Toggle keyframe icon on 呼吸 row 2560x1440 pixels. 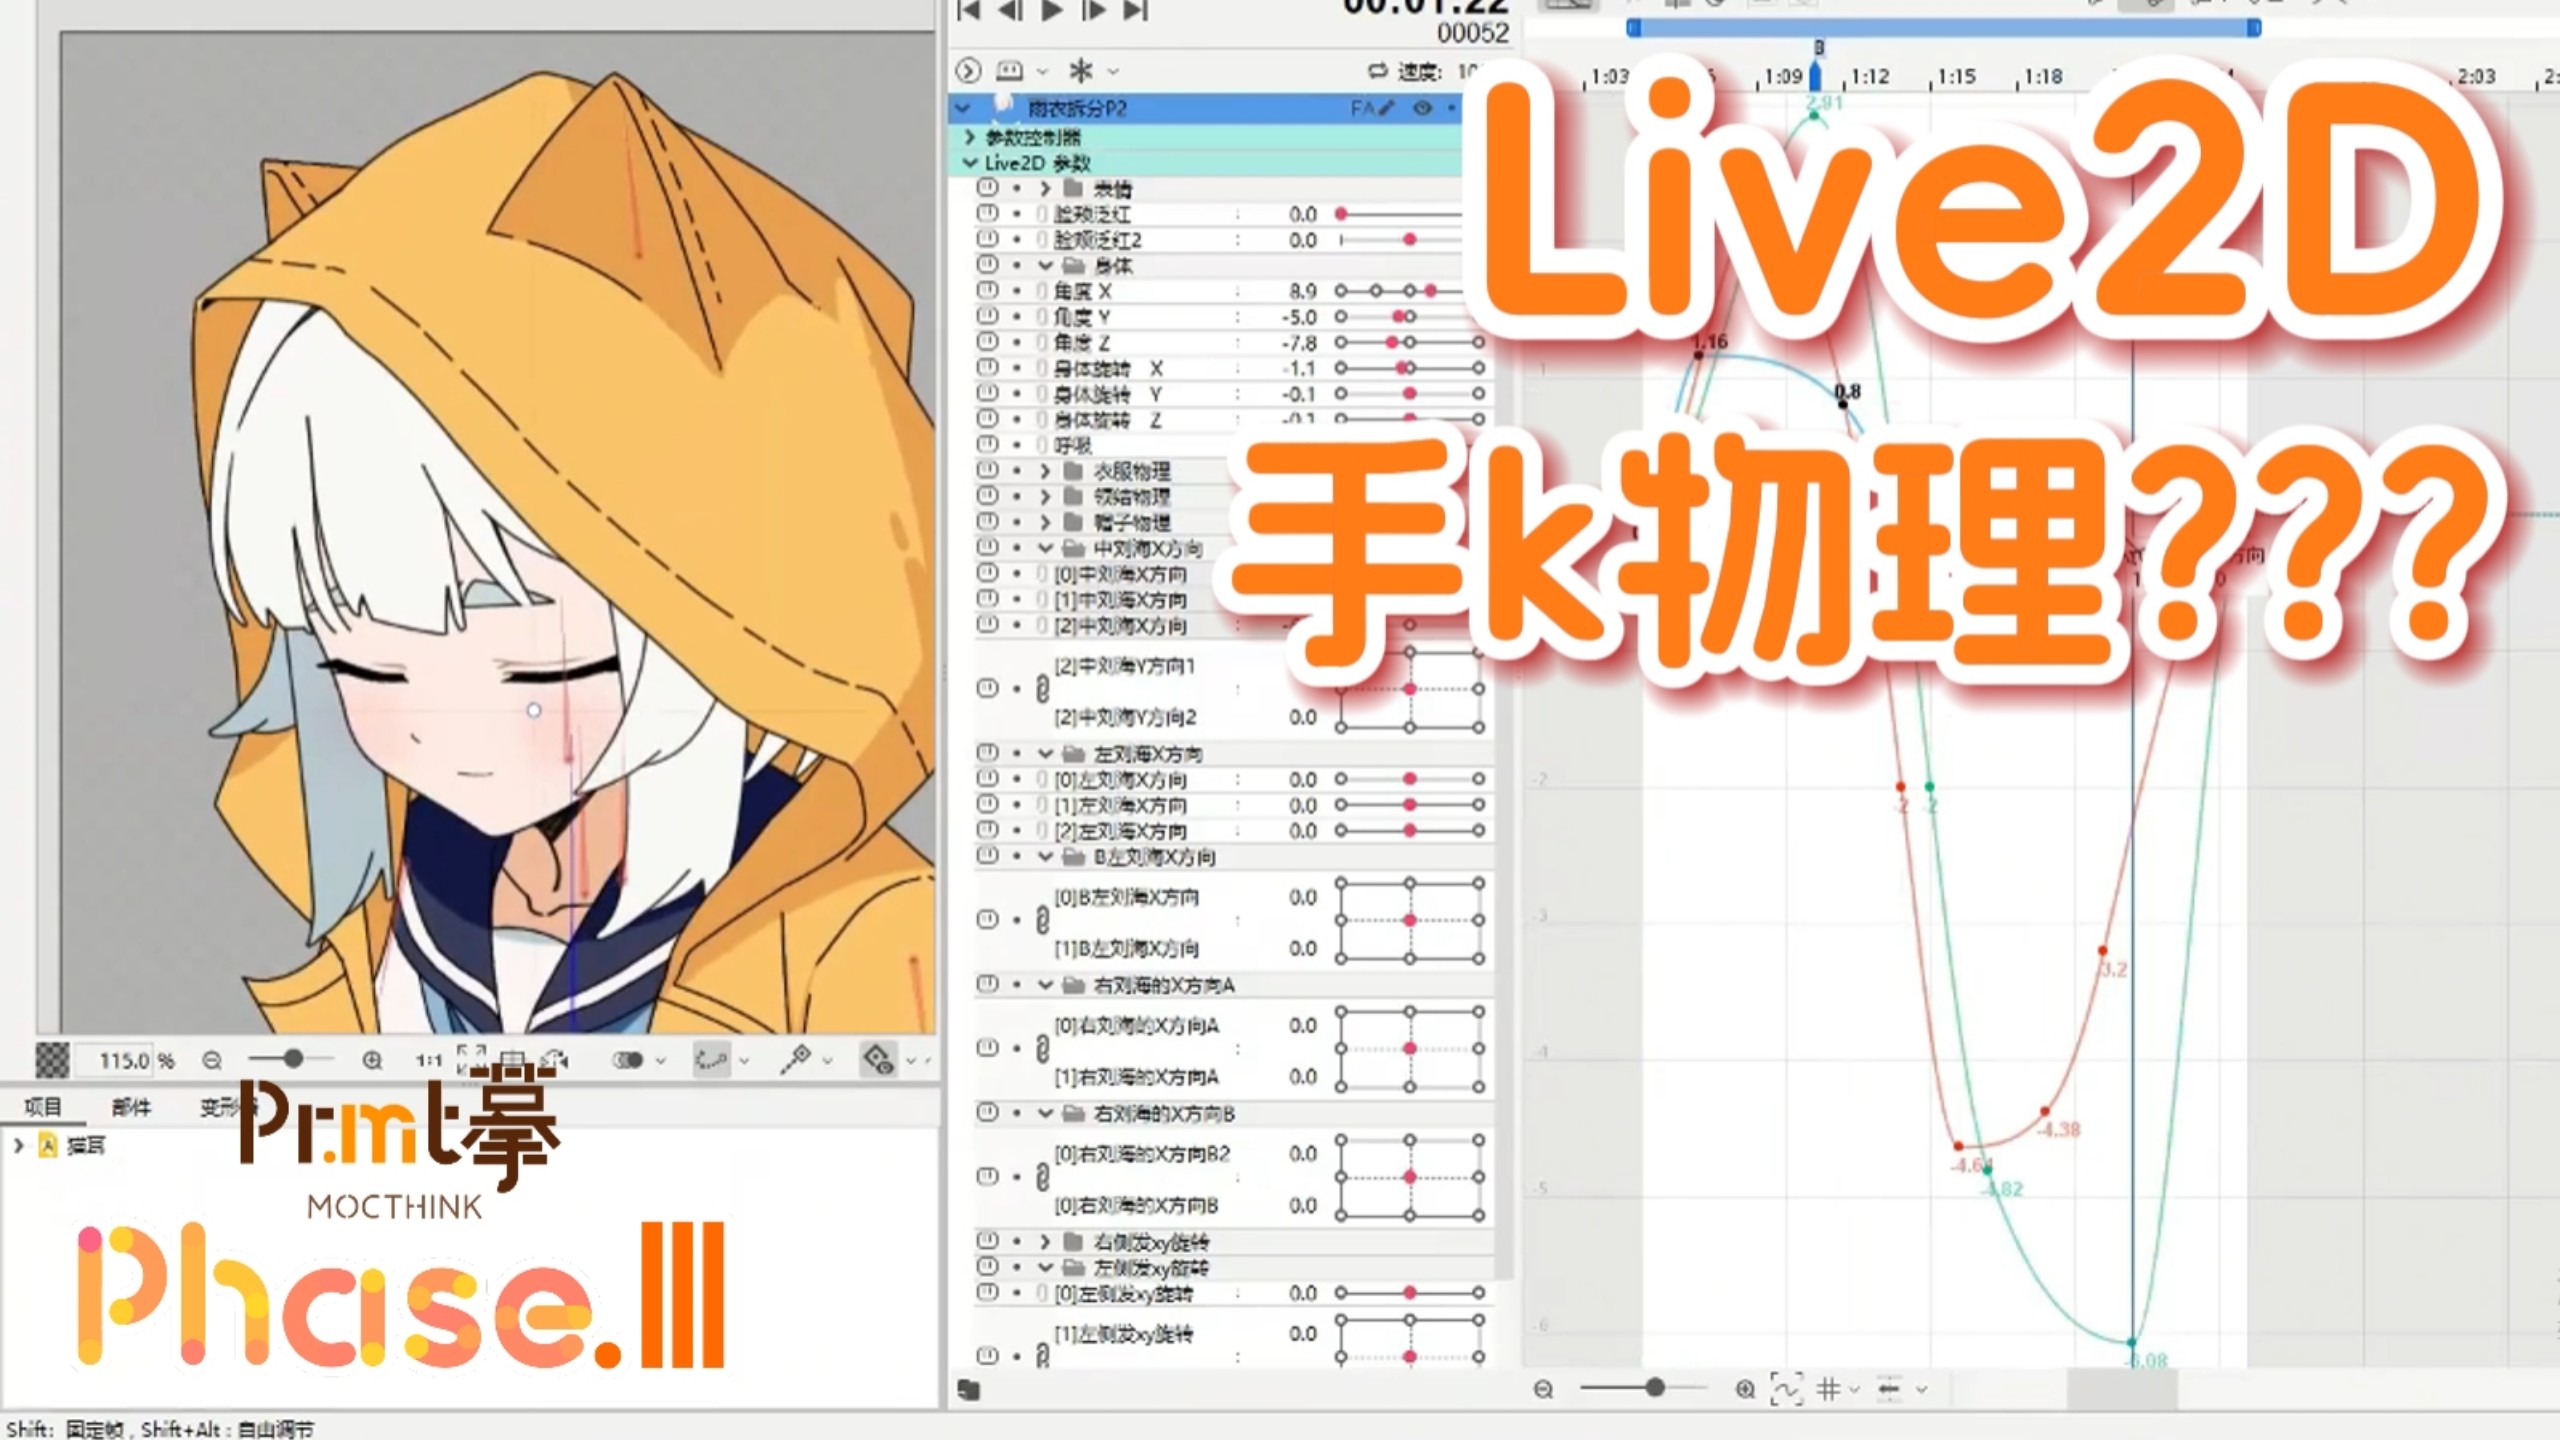pyautogui.click(x=987, y=445)
